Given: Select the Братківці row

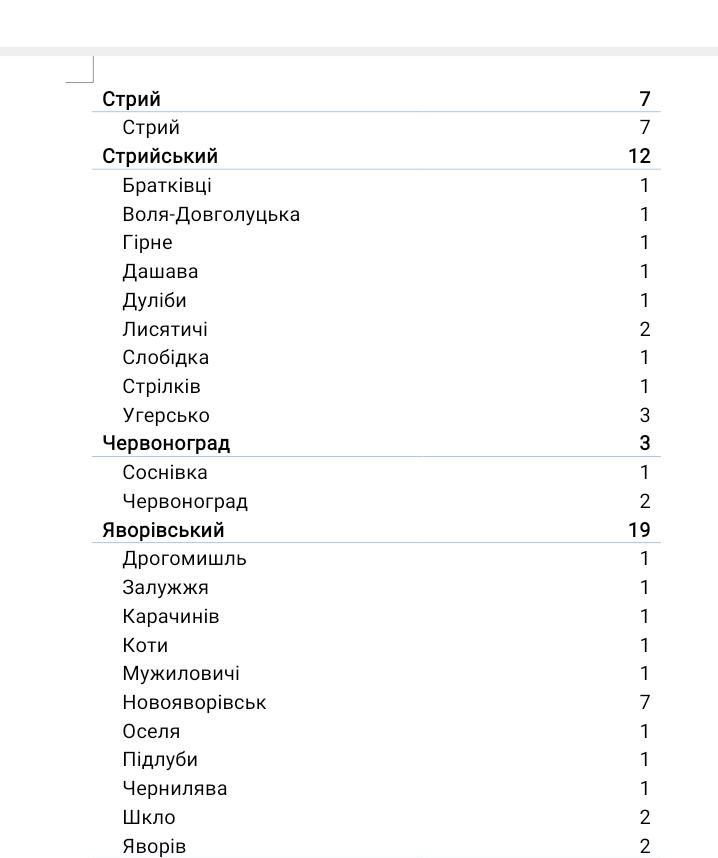Looking at the screenshot, I should click(377, 185).
